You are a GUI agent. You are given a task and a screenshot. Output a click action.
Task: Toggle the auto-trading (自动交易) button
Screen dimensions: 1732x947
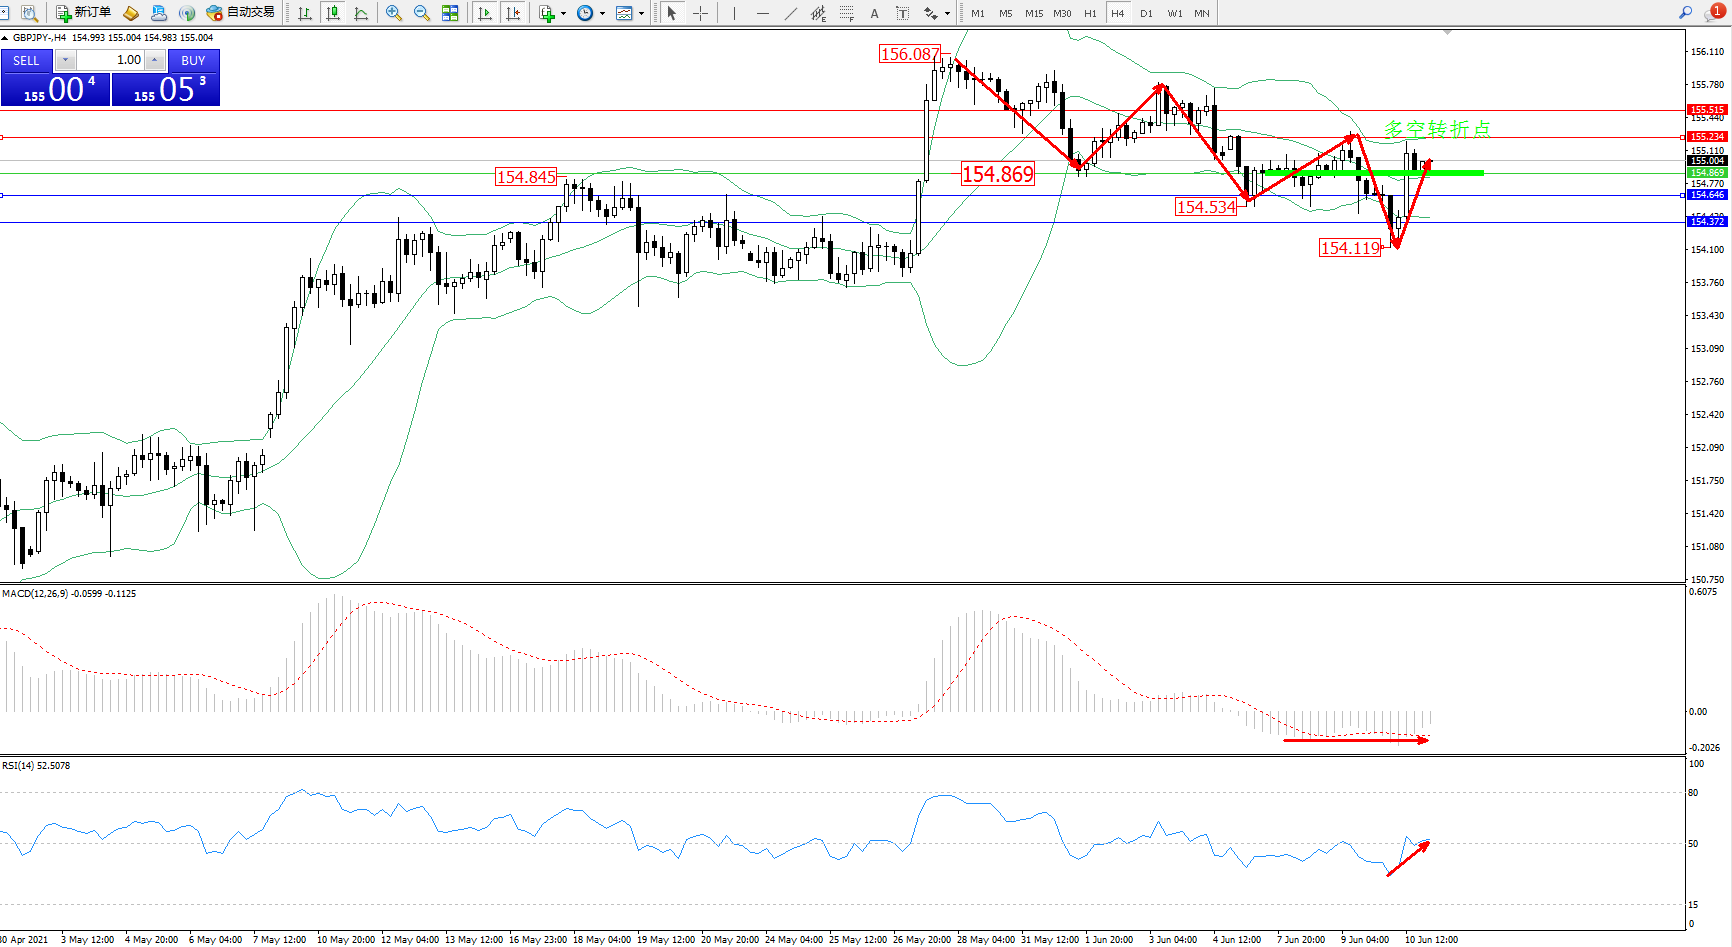pyautogui.click(x=240, y=13)
